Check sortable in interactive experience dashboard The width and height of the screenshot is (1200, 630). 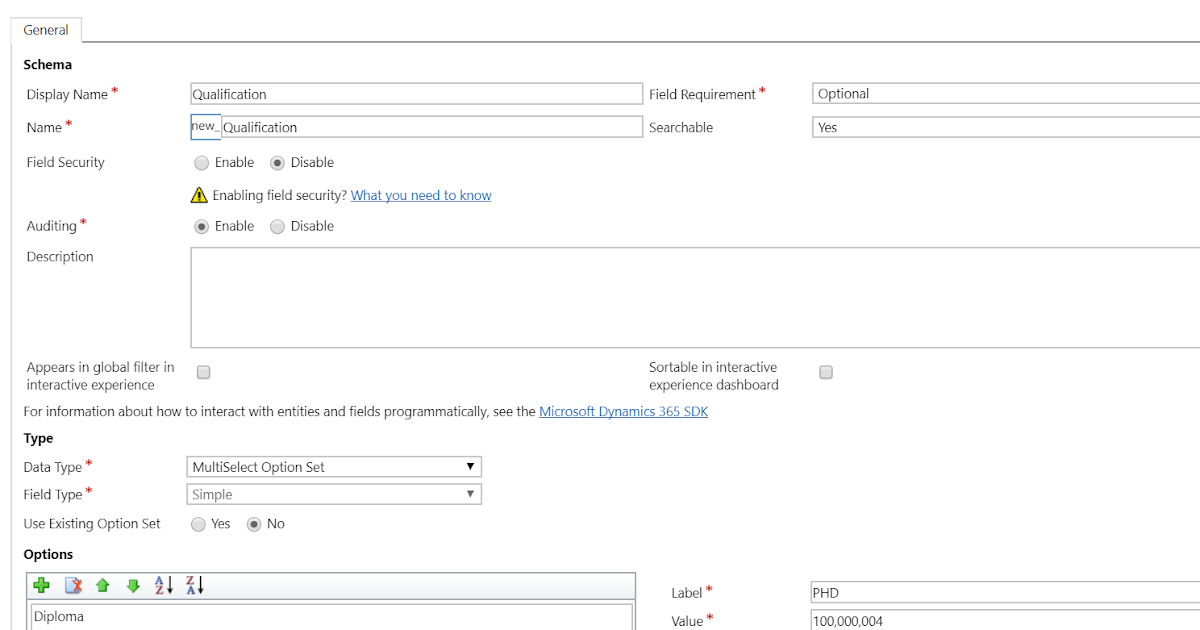[x=826, y=371]
